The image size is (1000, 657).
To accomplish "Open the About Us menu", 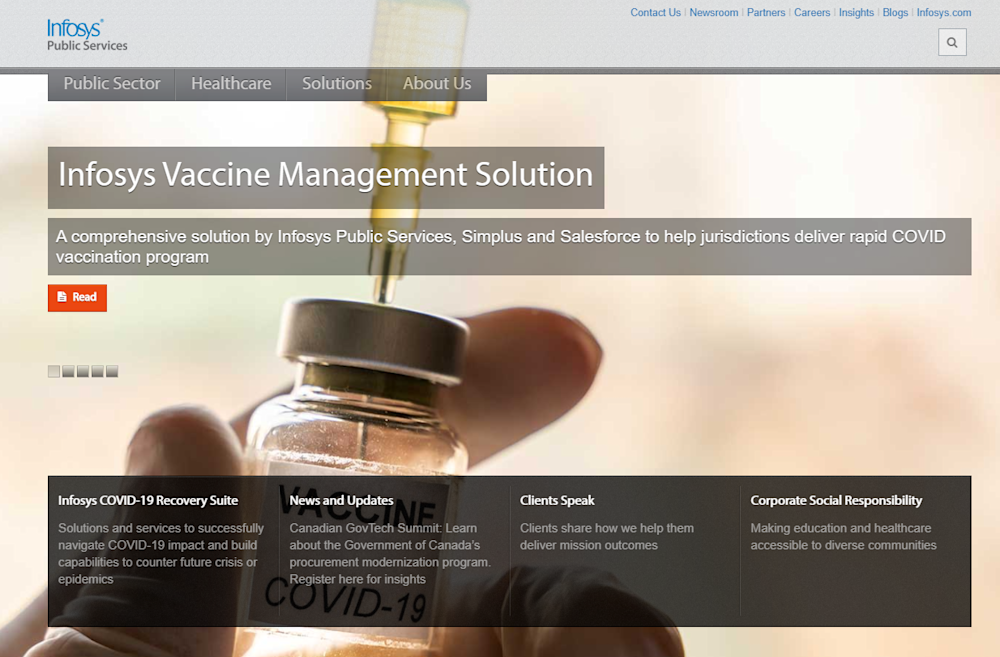I will [437, 84].
